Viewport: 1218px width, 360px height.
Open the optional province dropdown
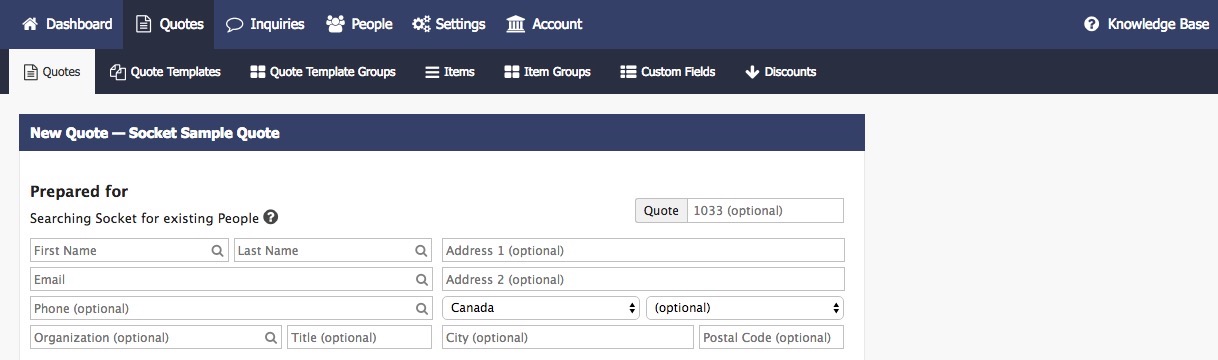pos(745,308)
